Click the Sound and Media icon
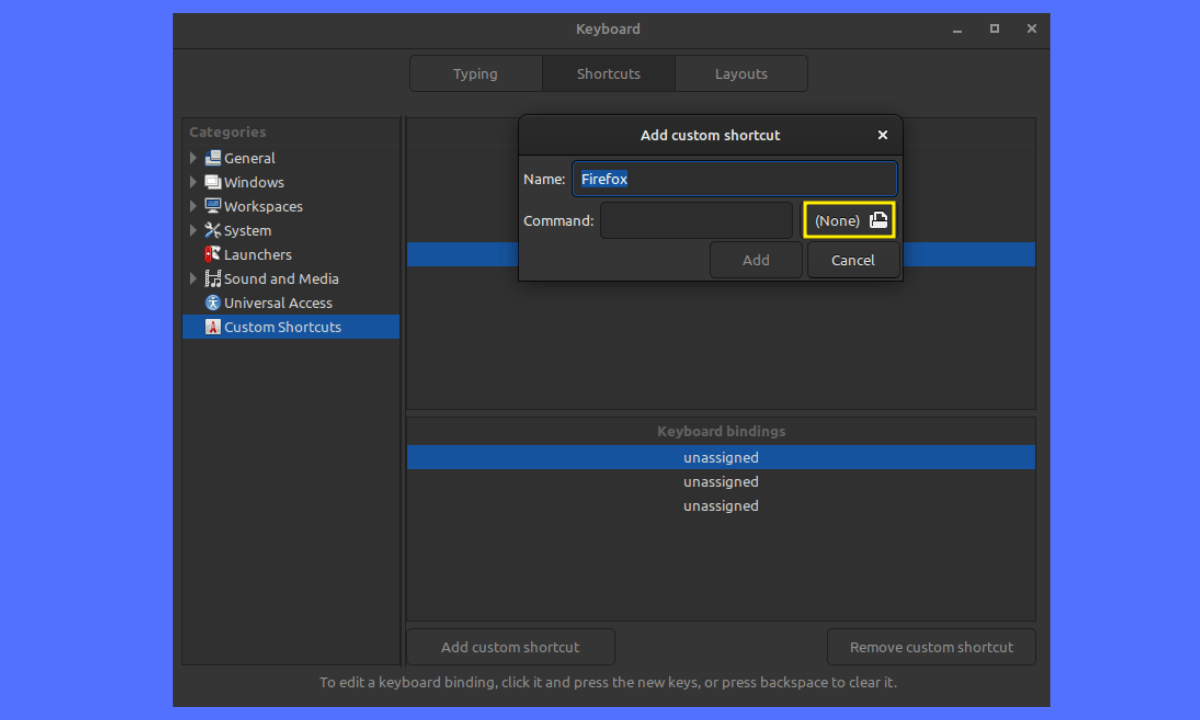 (212, 279)
